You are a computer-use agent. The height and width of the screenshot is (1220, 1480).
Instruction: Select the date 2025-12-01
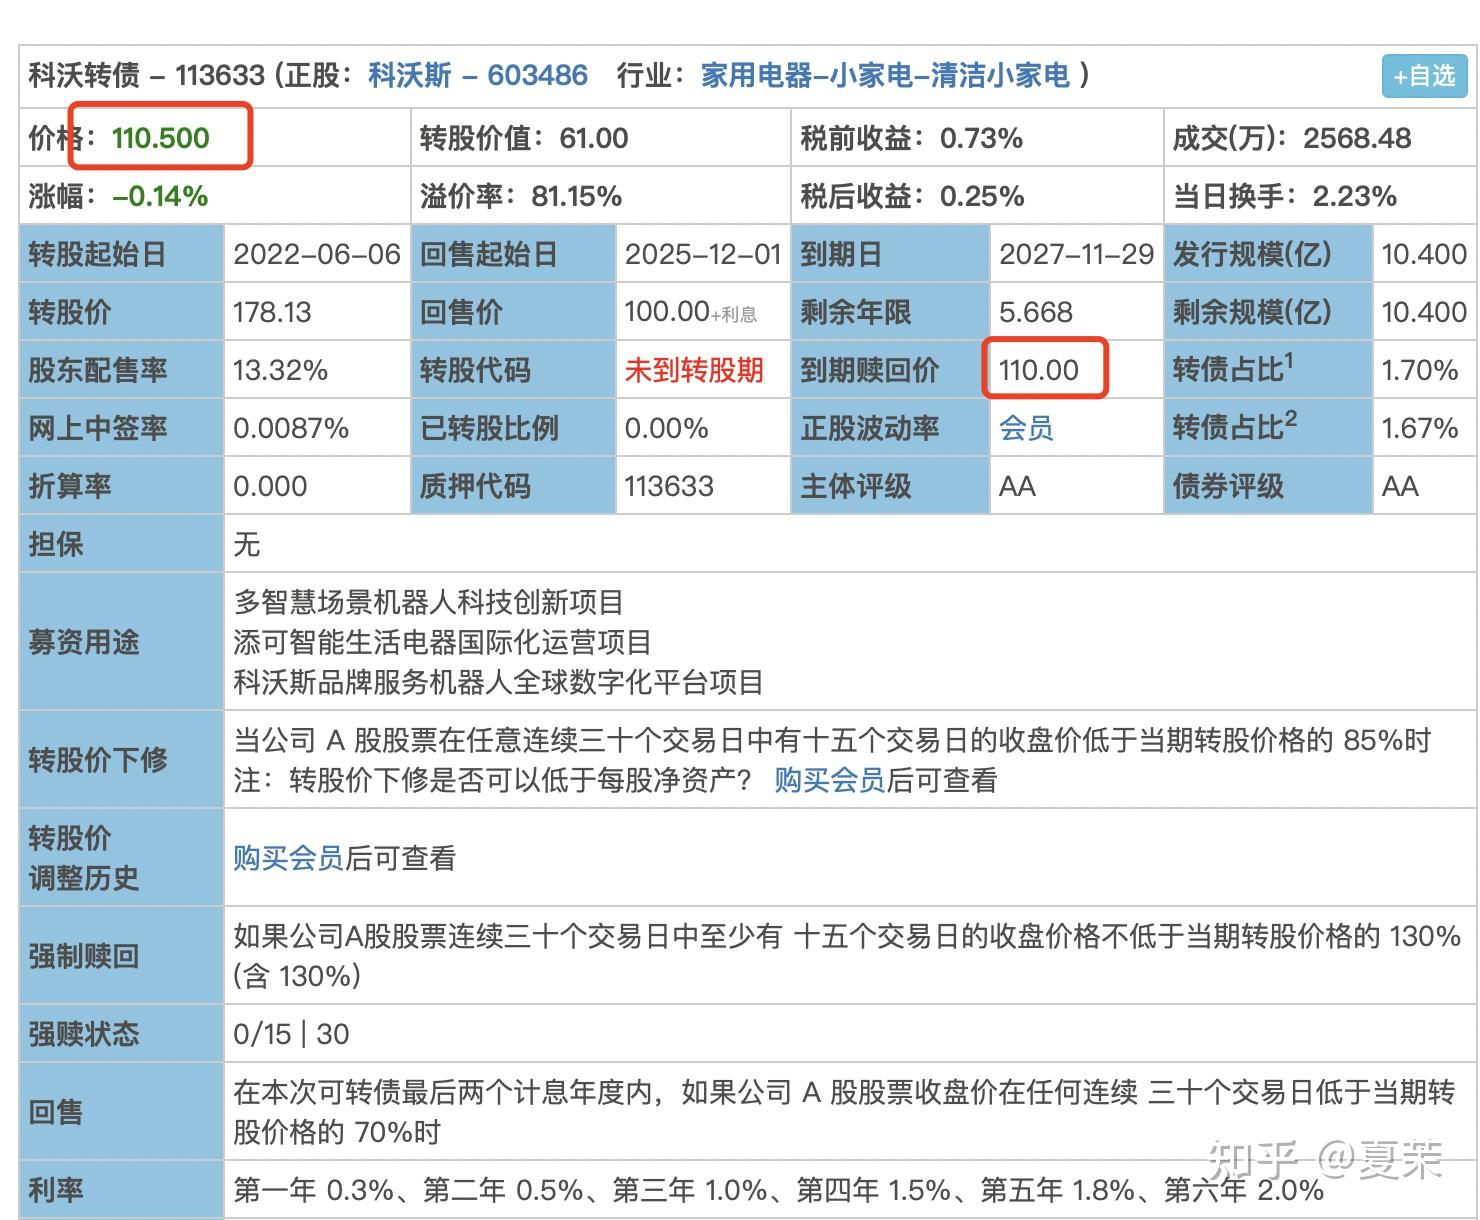click(x=703, y=254)
